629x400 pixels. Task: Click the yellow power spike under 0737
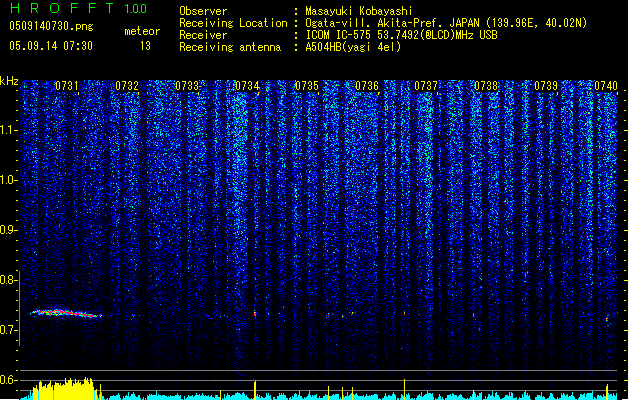click(404, 389)
